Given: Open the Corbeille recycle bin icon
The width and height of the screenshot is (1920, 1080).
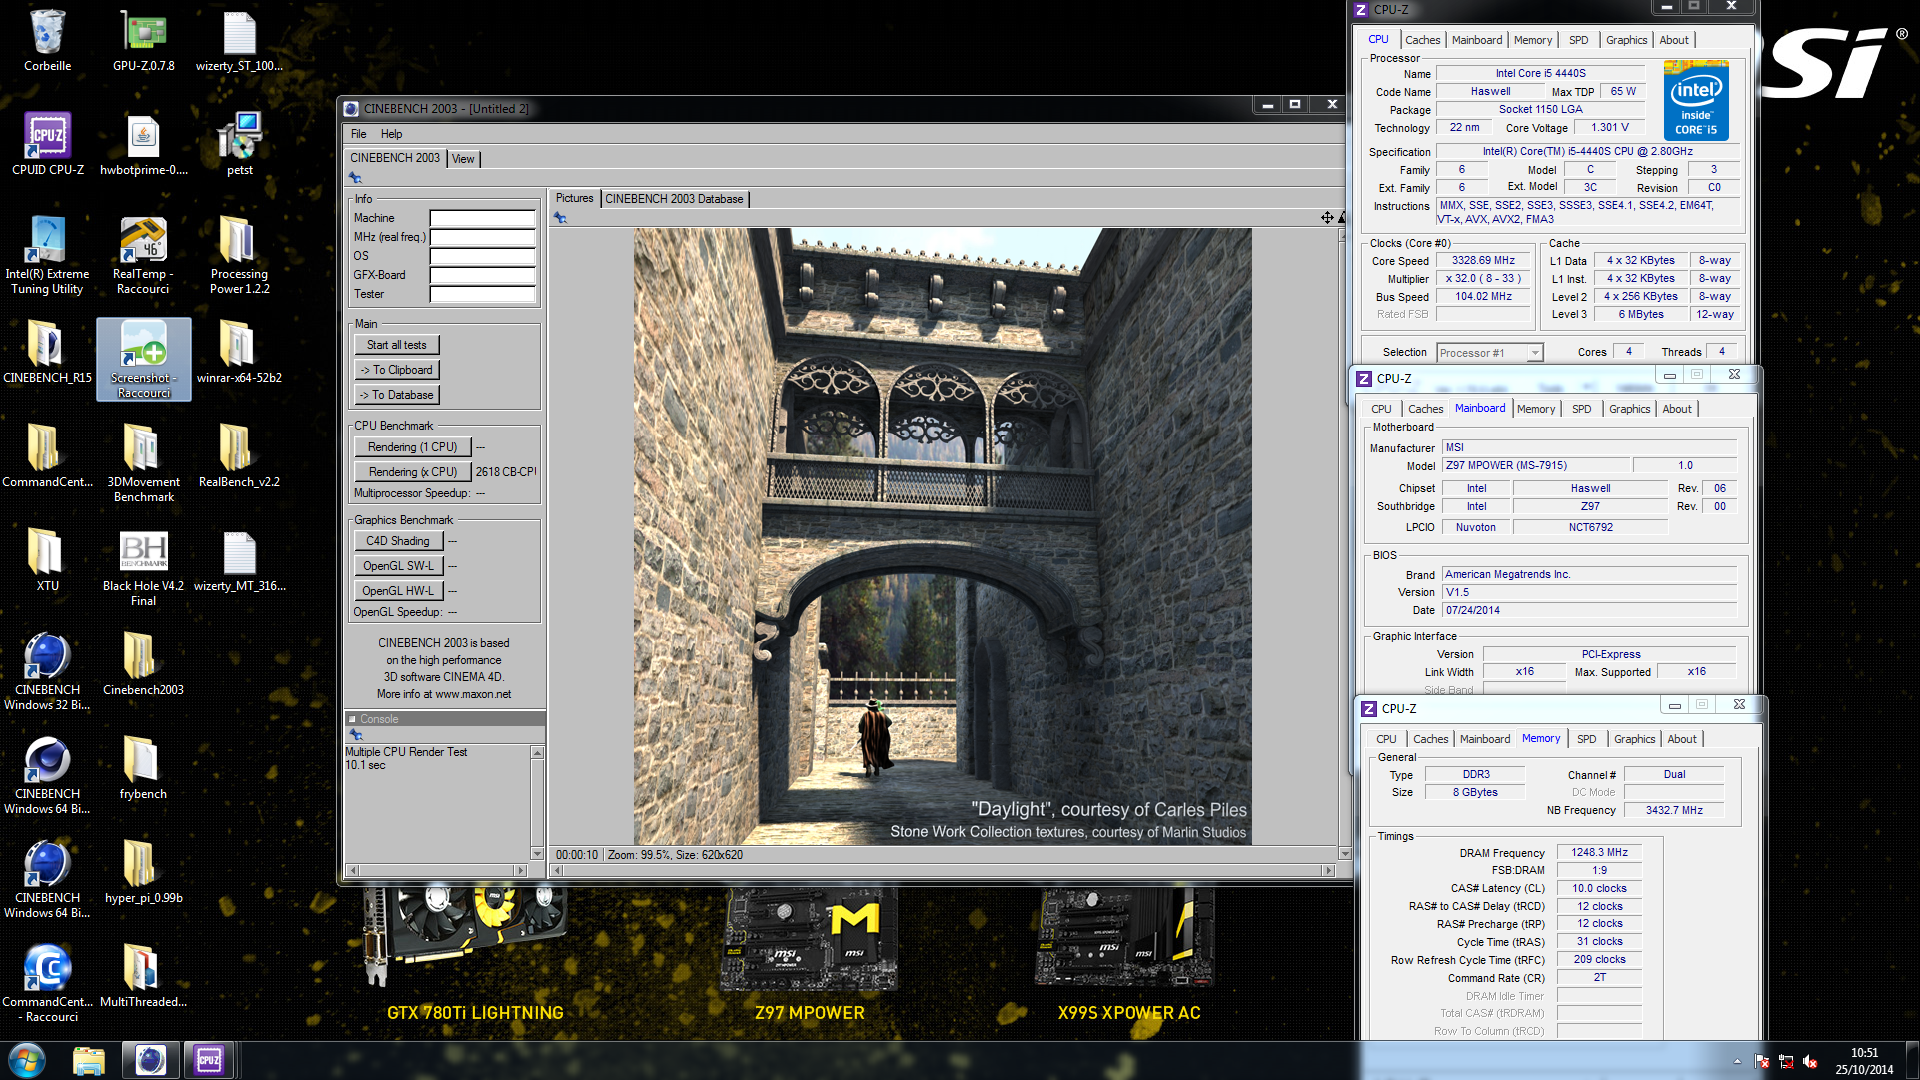Looking at the screenshot, I should 47,41.
